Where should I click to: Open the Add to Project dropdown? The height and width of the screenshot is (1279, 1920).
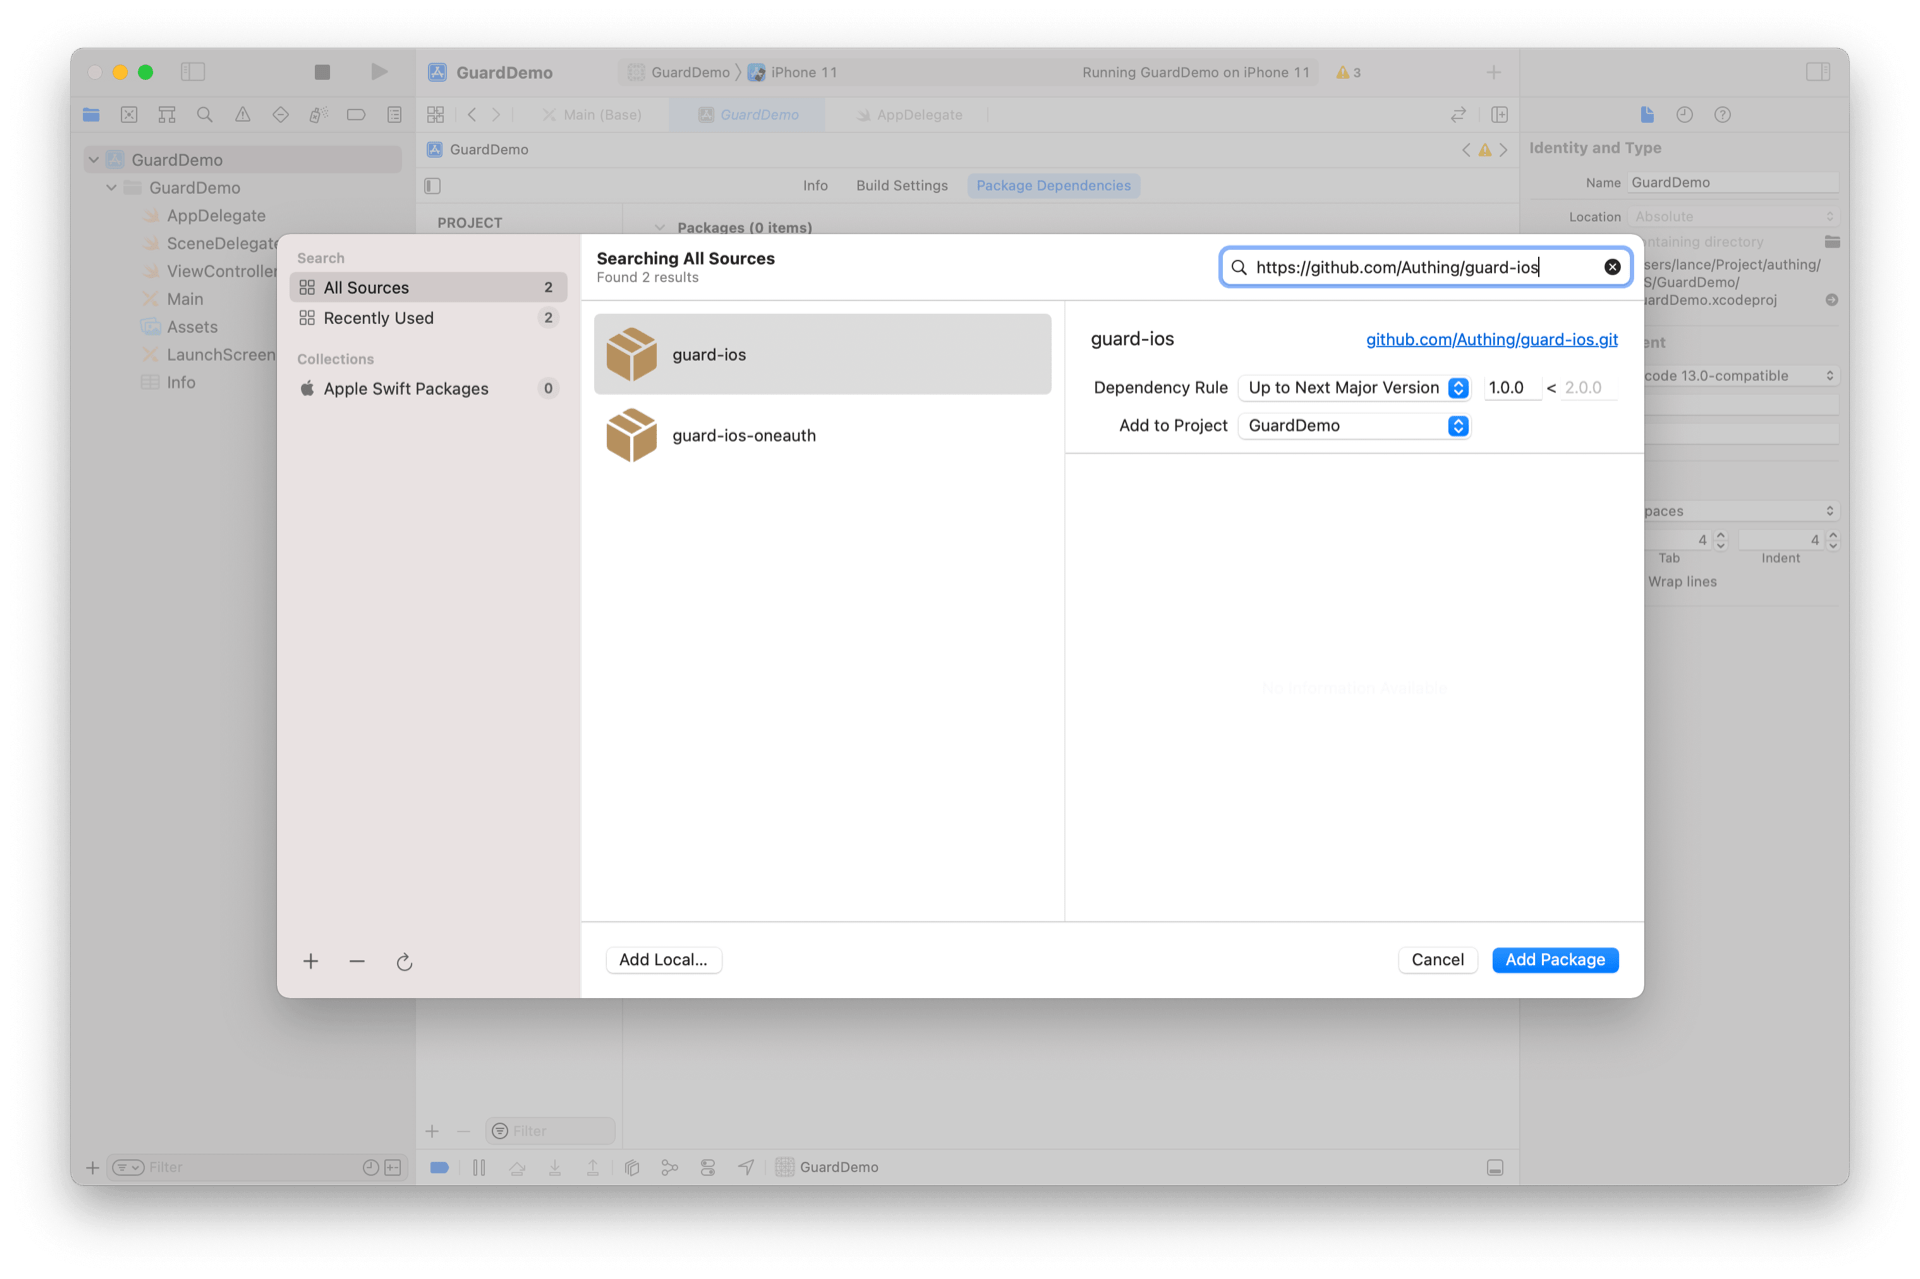point(1355,426)
